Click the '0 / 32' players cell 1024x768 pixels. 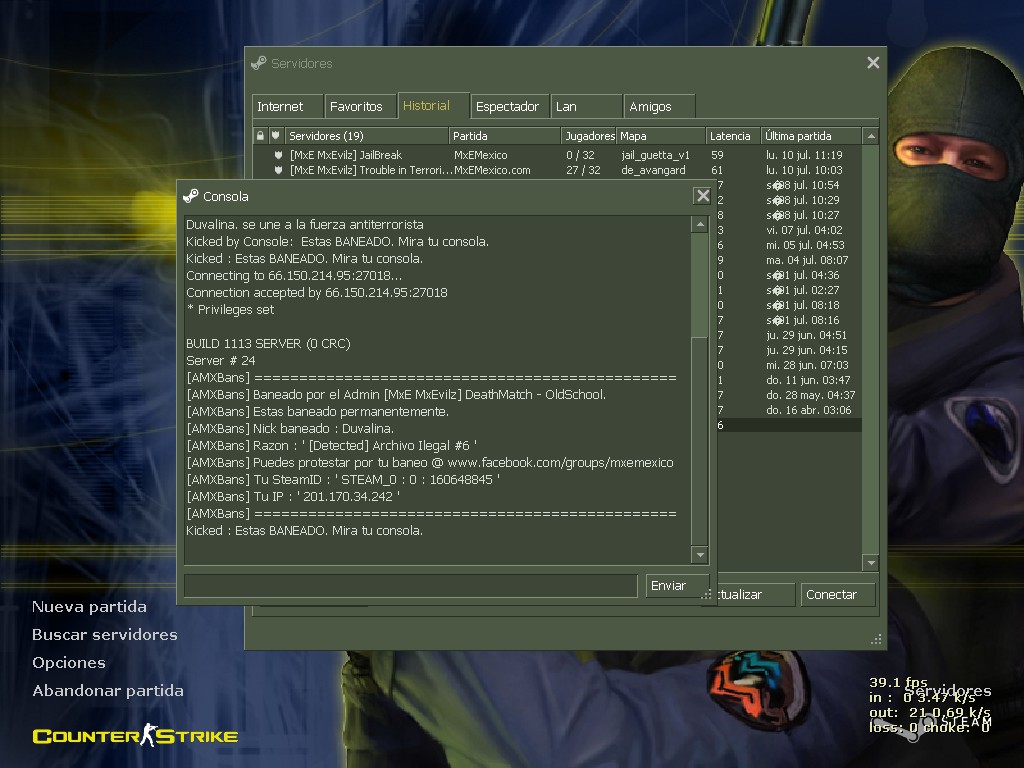(581, 155)
